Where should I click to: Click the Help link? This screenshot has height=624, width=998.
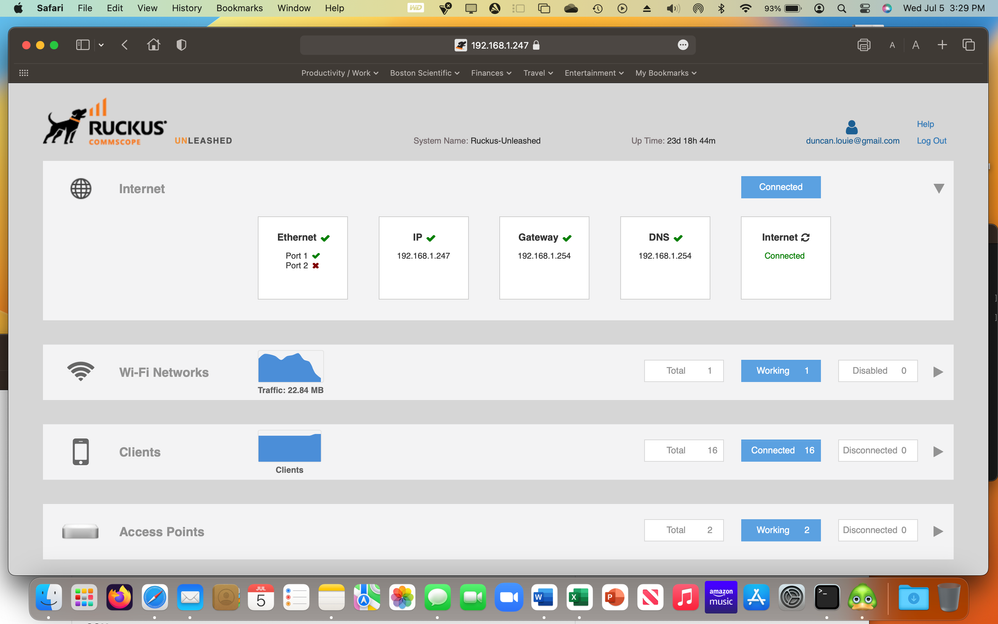click(925, 124)
